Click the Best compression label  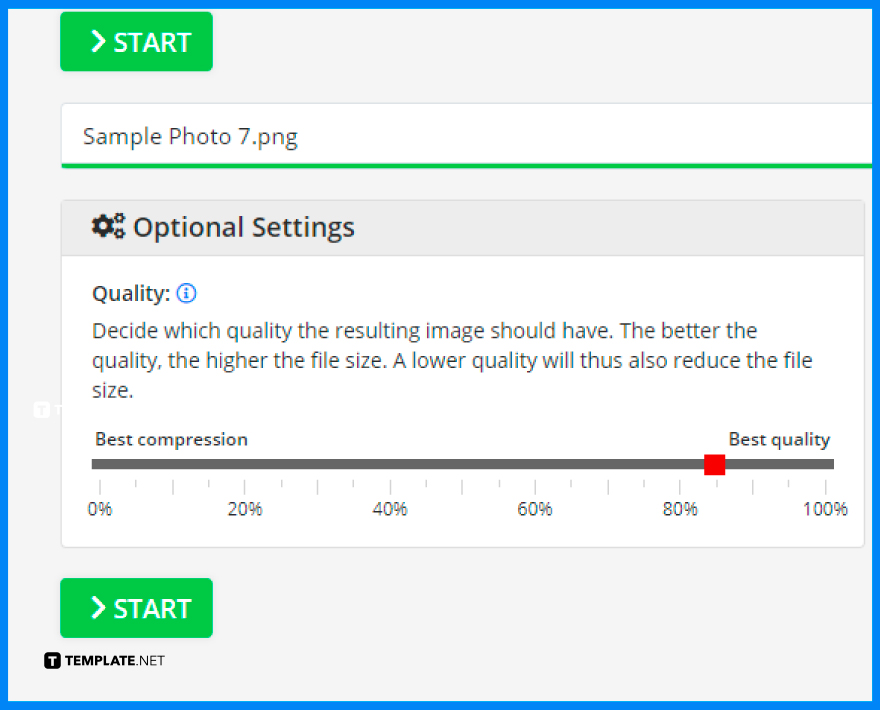click(x=171, y=439)
